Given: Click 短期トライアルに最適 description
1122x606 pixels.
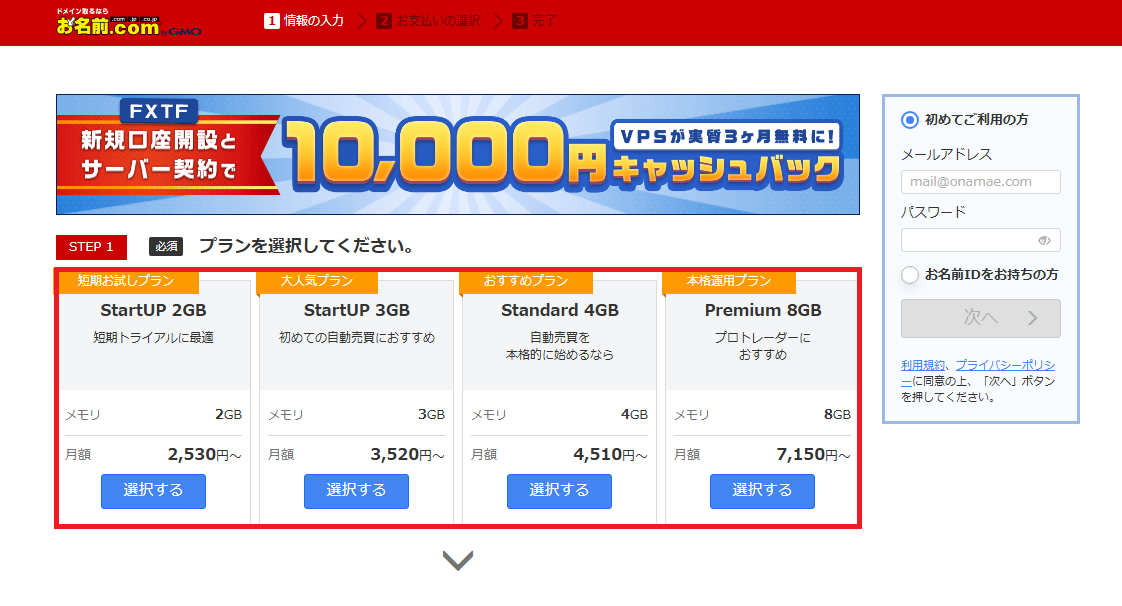Looking at the screenshot, I should pos(153,338).
